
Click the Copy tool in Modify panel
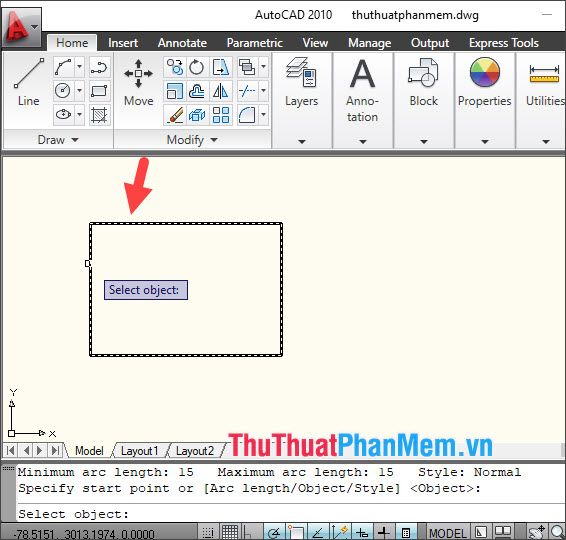174,67
